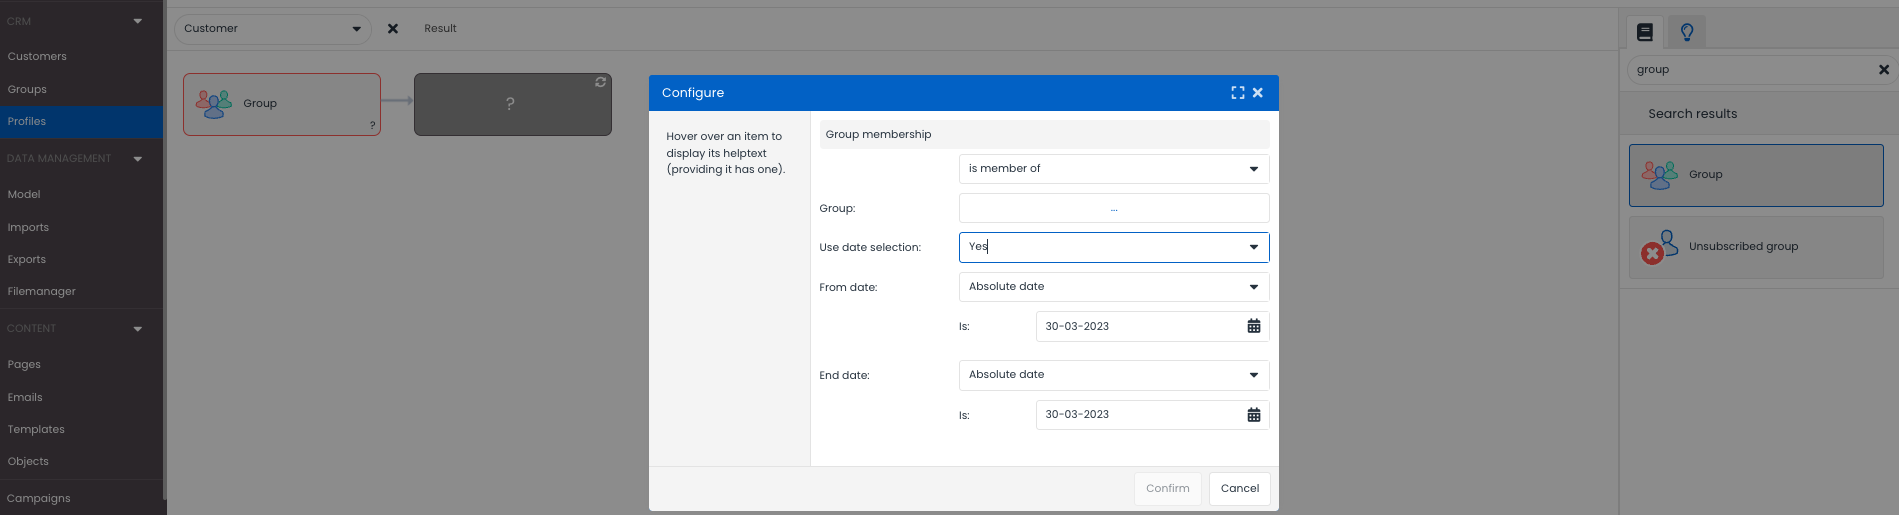Screen dimensions: 1899x515
Task: Click the Search results heading
Action: click(1693, 114)
